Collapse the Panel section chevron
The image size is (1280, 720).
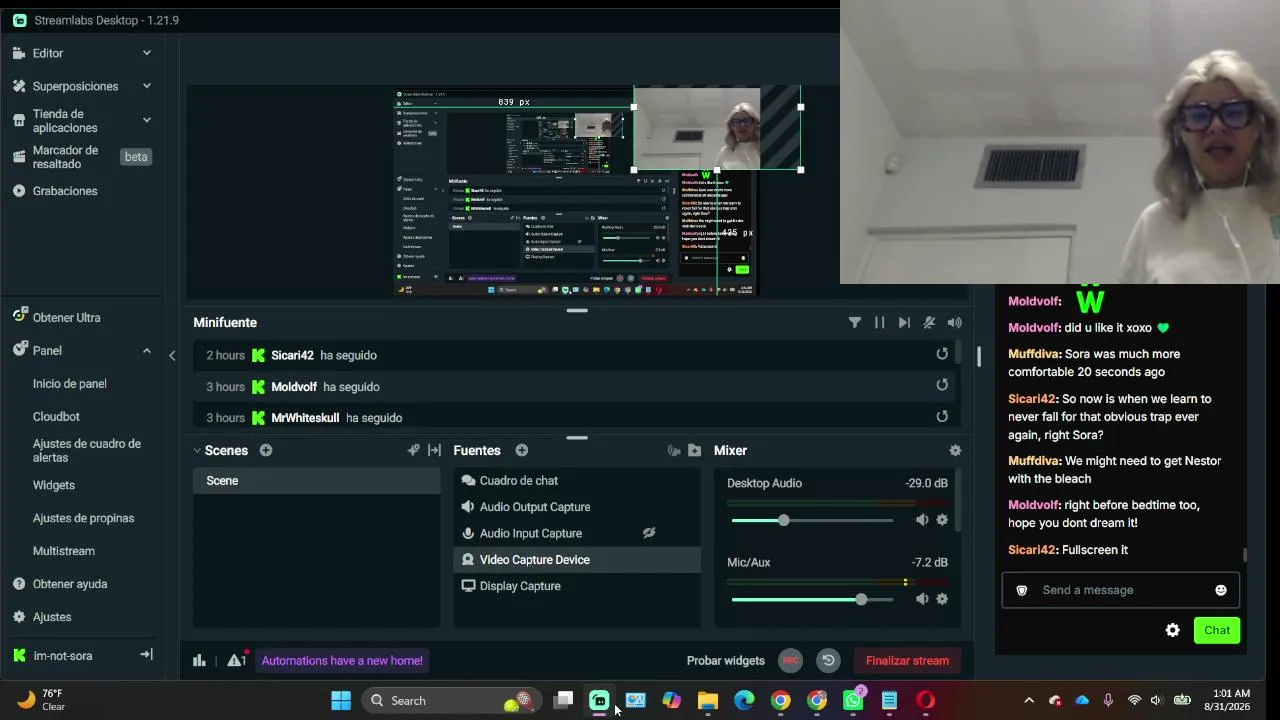pos(147,351)
